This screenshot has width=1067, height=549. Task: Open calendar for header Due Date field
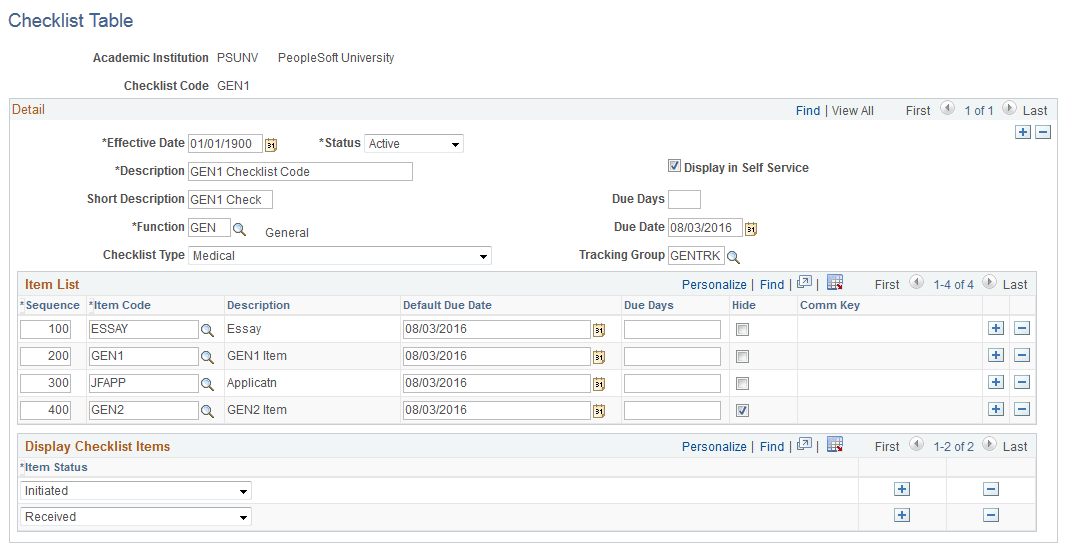tap(751, 229)
